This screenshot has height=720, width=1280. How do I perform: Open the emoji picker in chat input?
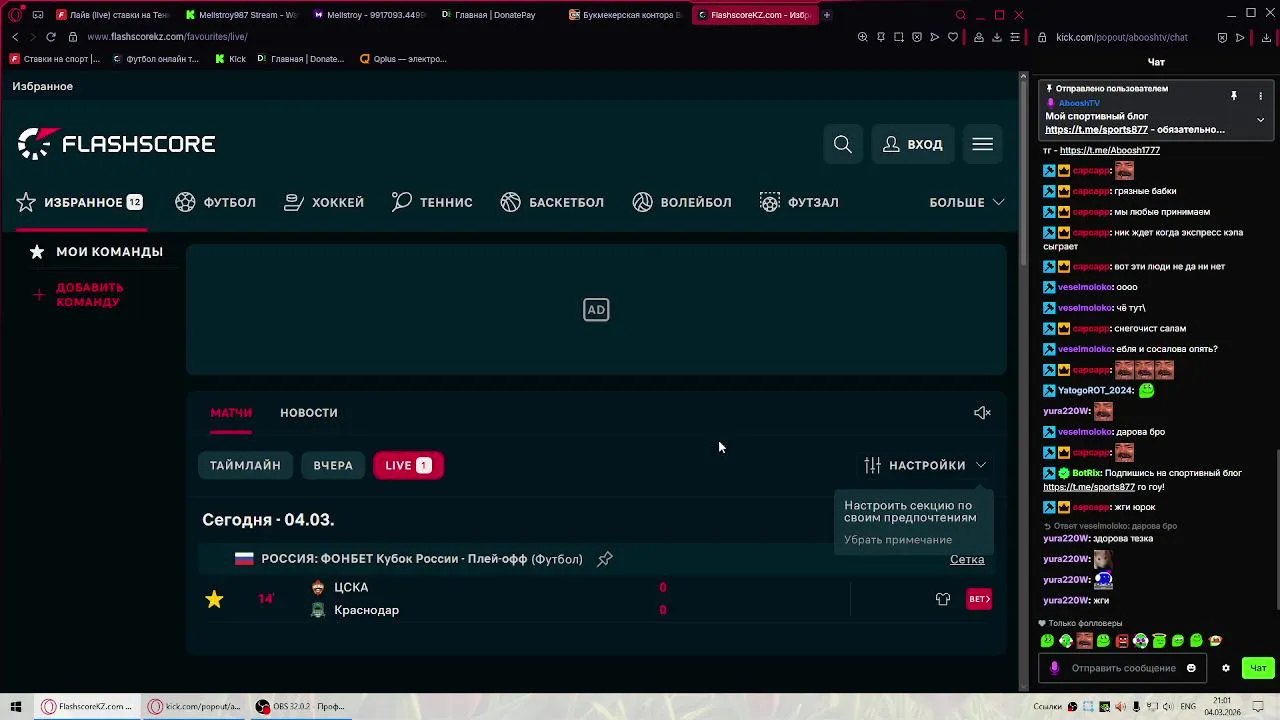tap(1191, 668)
